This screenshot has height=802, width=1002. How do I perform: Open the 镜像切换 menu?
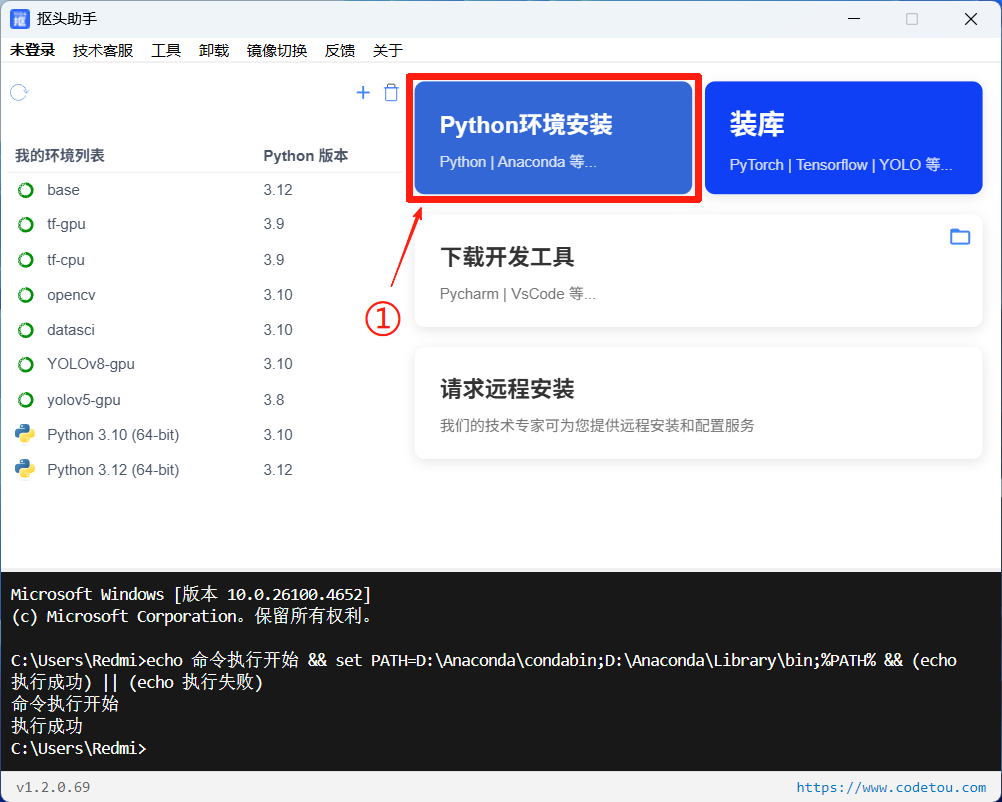pos(277,50)
